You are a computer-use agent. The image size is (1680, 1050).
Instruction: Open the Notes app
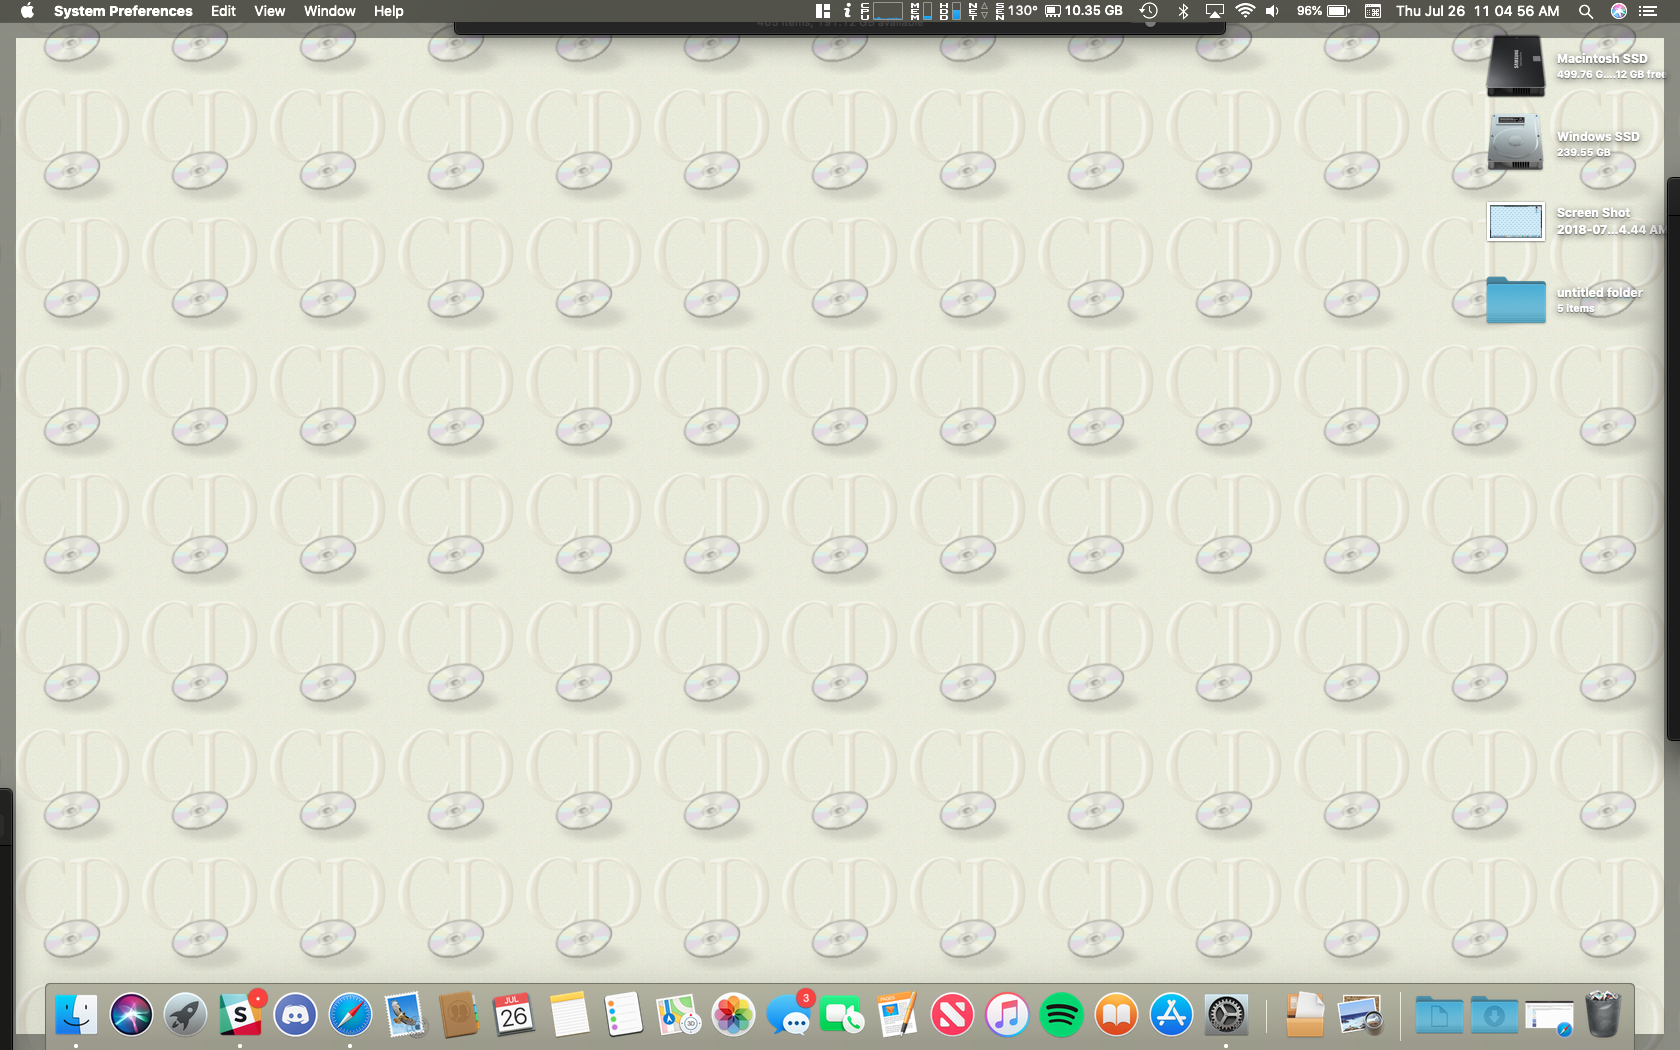click(x=569, y=1015)
